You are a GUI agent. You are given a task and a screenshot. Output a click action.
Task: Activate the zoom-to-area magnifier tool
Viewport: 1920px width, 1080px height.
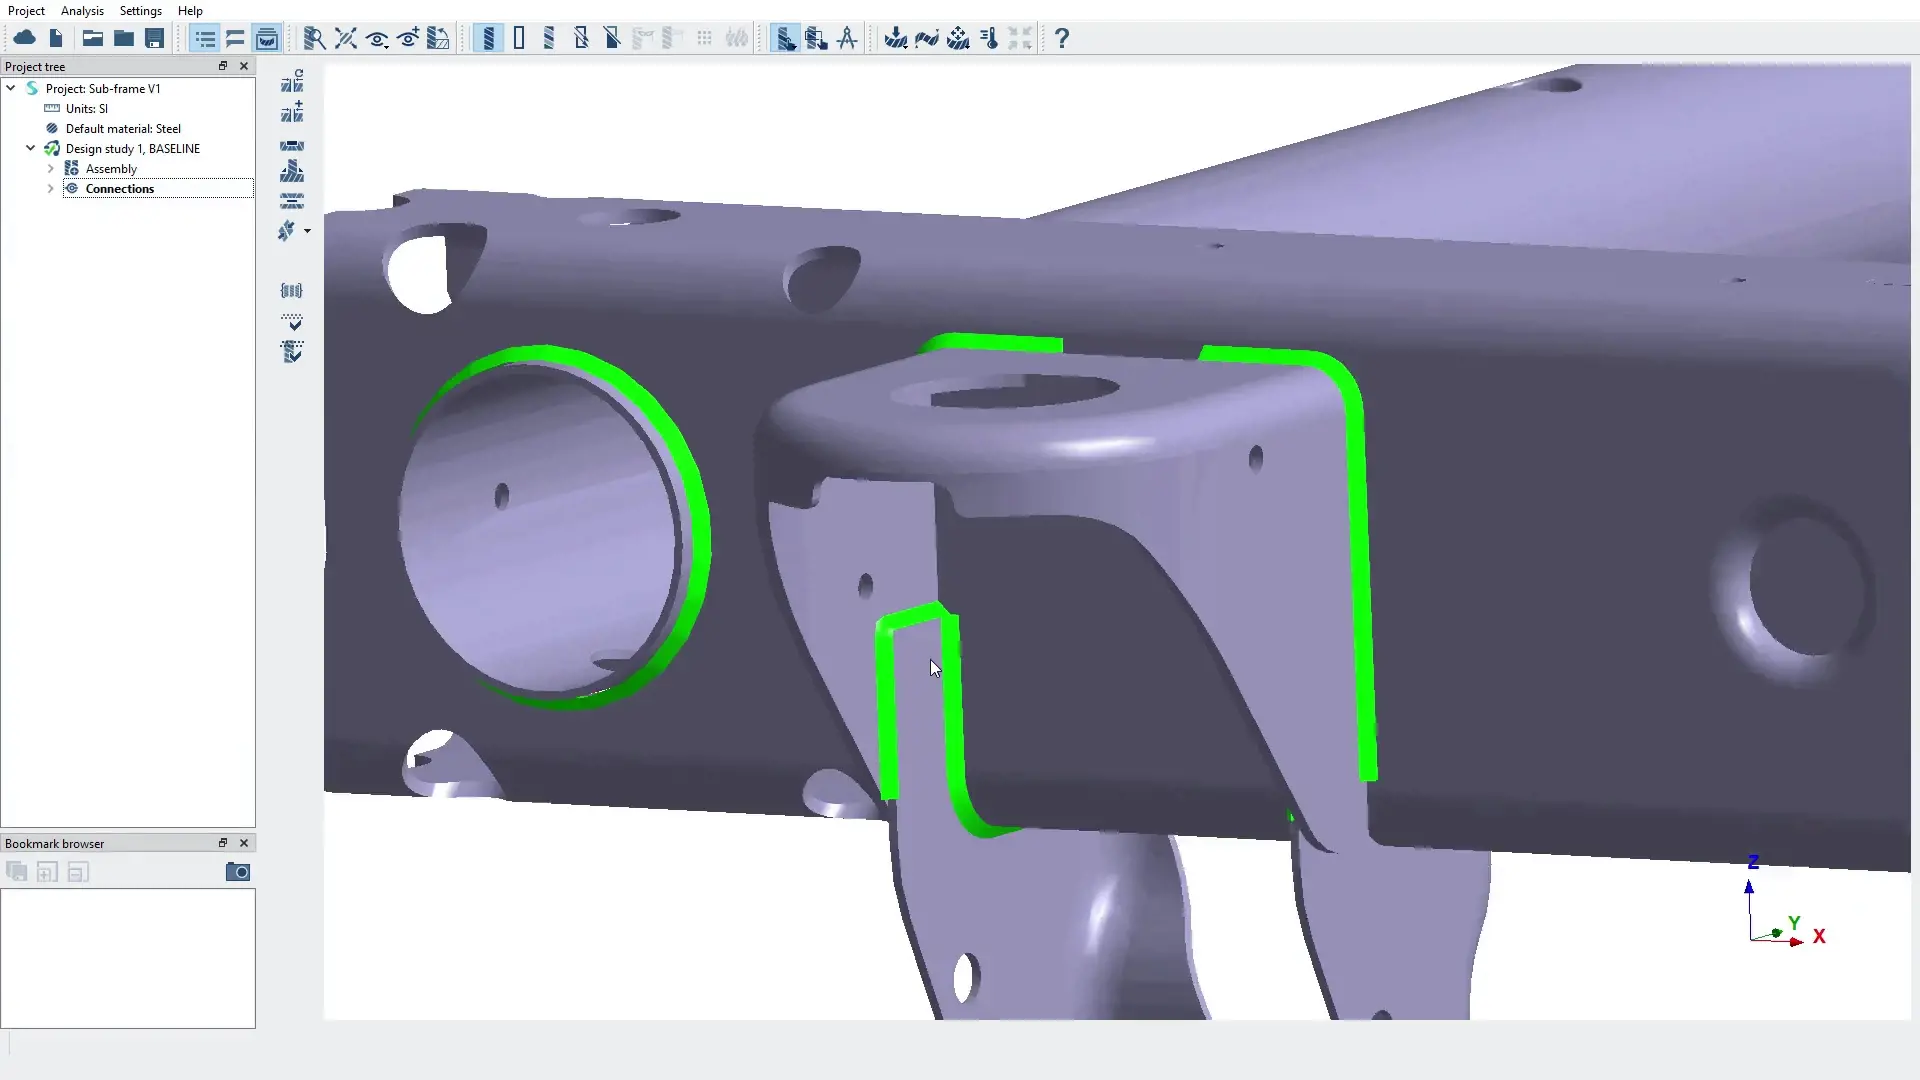coord(314,38)
